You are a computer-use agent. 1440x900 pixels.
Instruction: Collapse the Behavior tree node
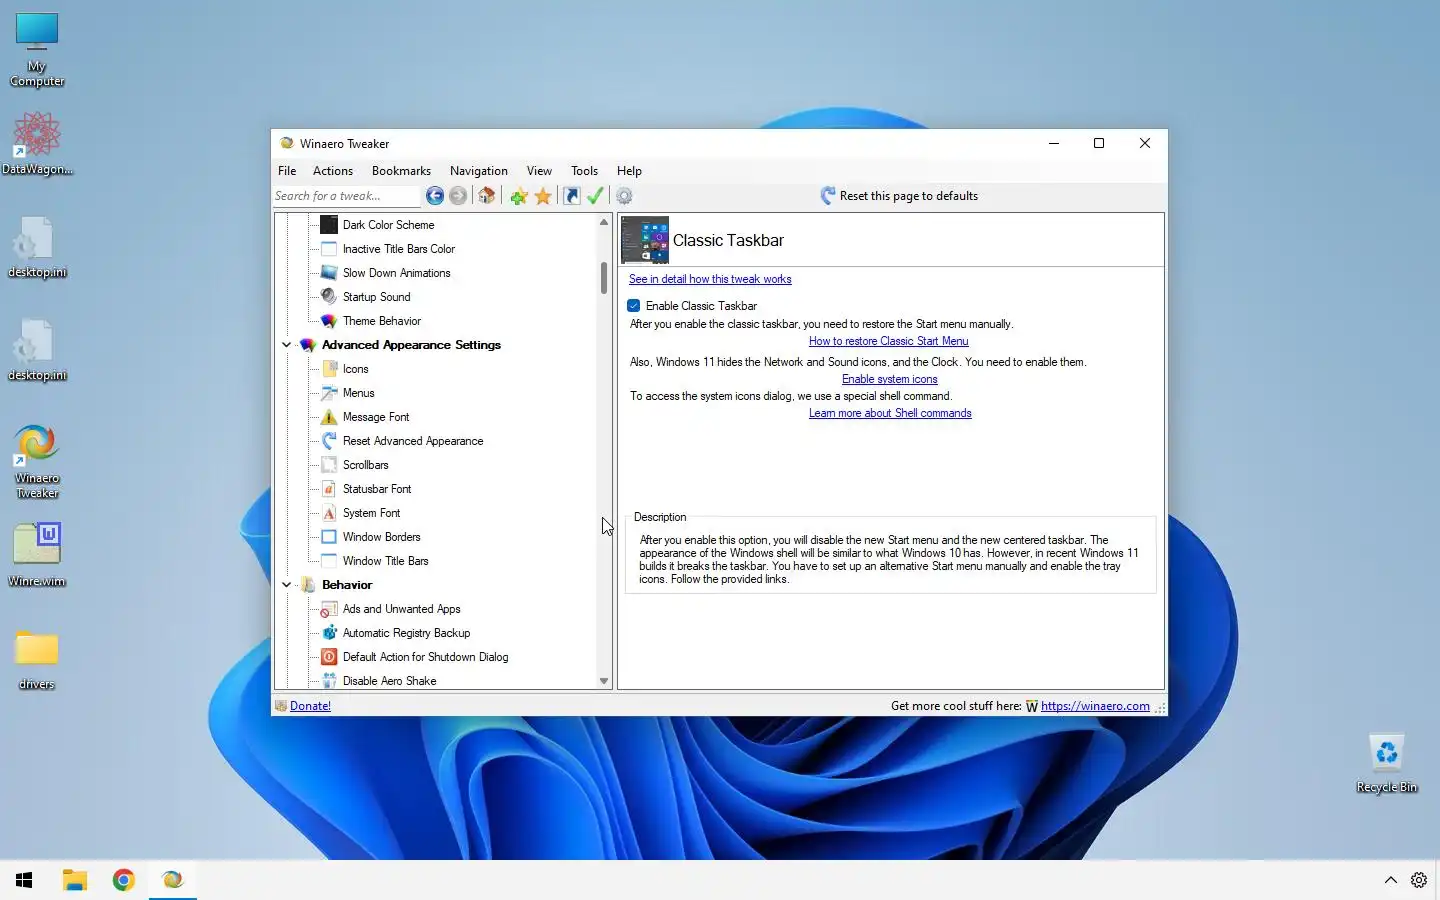pyautogui.click(x=287, y=585)
